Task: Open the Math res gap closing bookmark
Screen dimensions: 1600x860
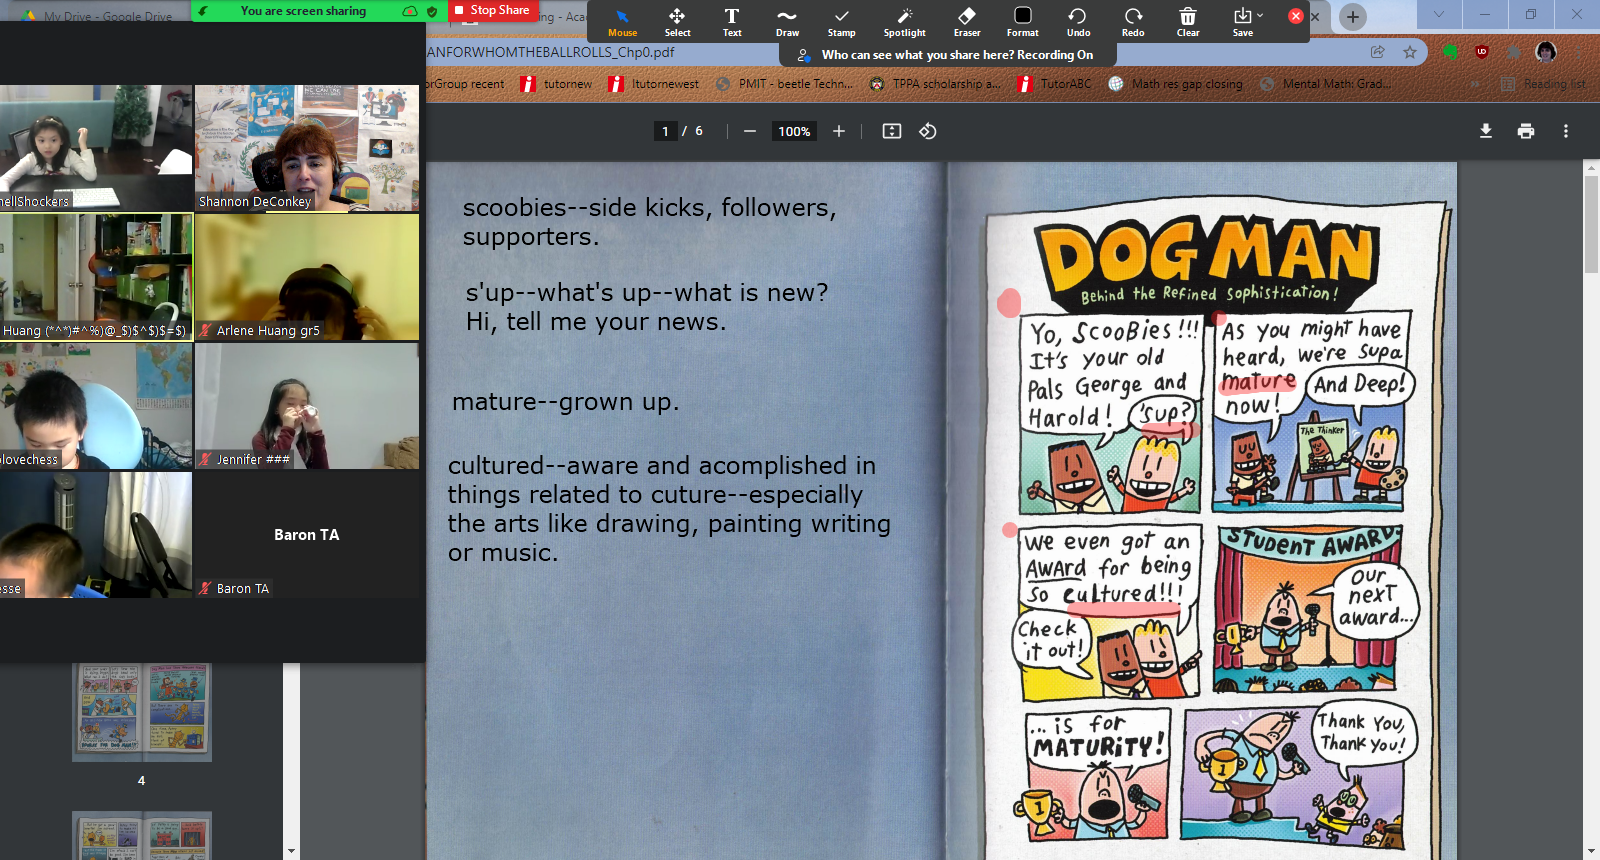Action: [1175, 84]
